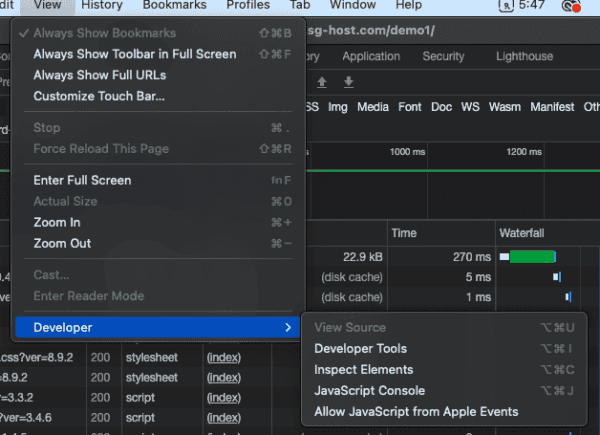Filter network requests by Media
The image size is (600, 435).
pyautogui.click(x=373, y=107)
